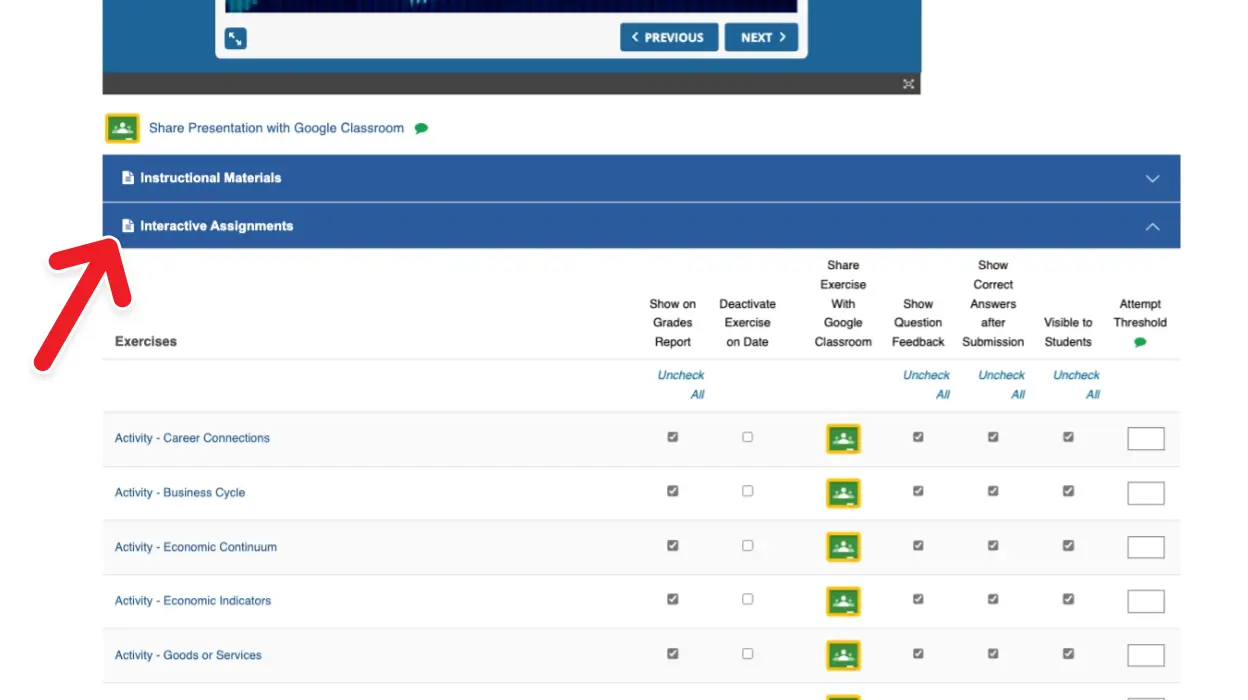The width and height of the screenshot is (1248, 700).
Task: Click the Deactivate Exercise on Date column header
Action: (747, 323)
